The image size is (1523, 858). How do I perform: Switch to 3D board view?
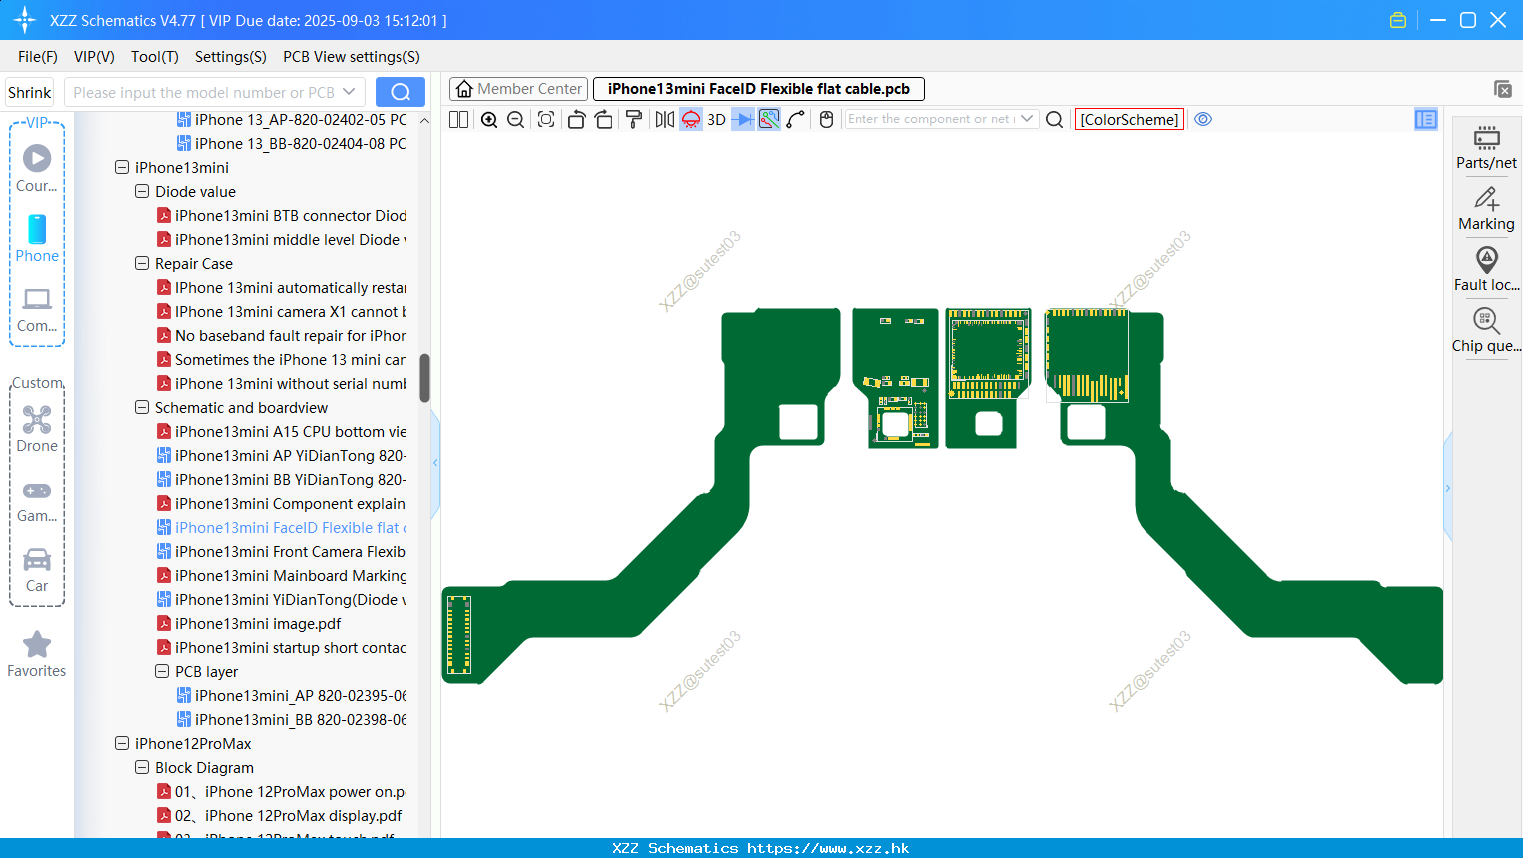716,119
